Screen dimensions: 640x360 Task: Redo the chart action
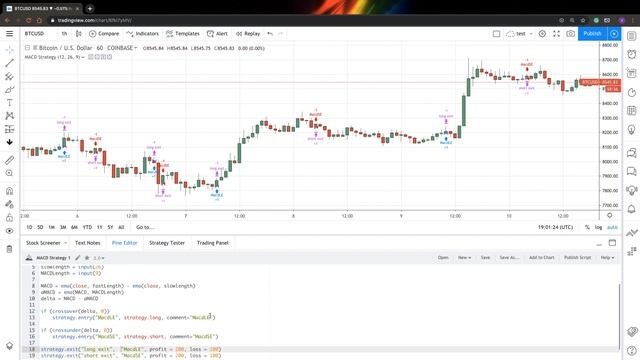(280, 33)
